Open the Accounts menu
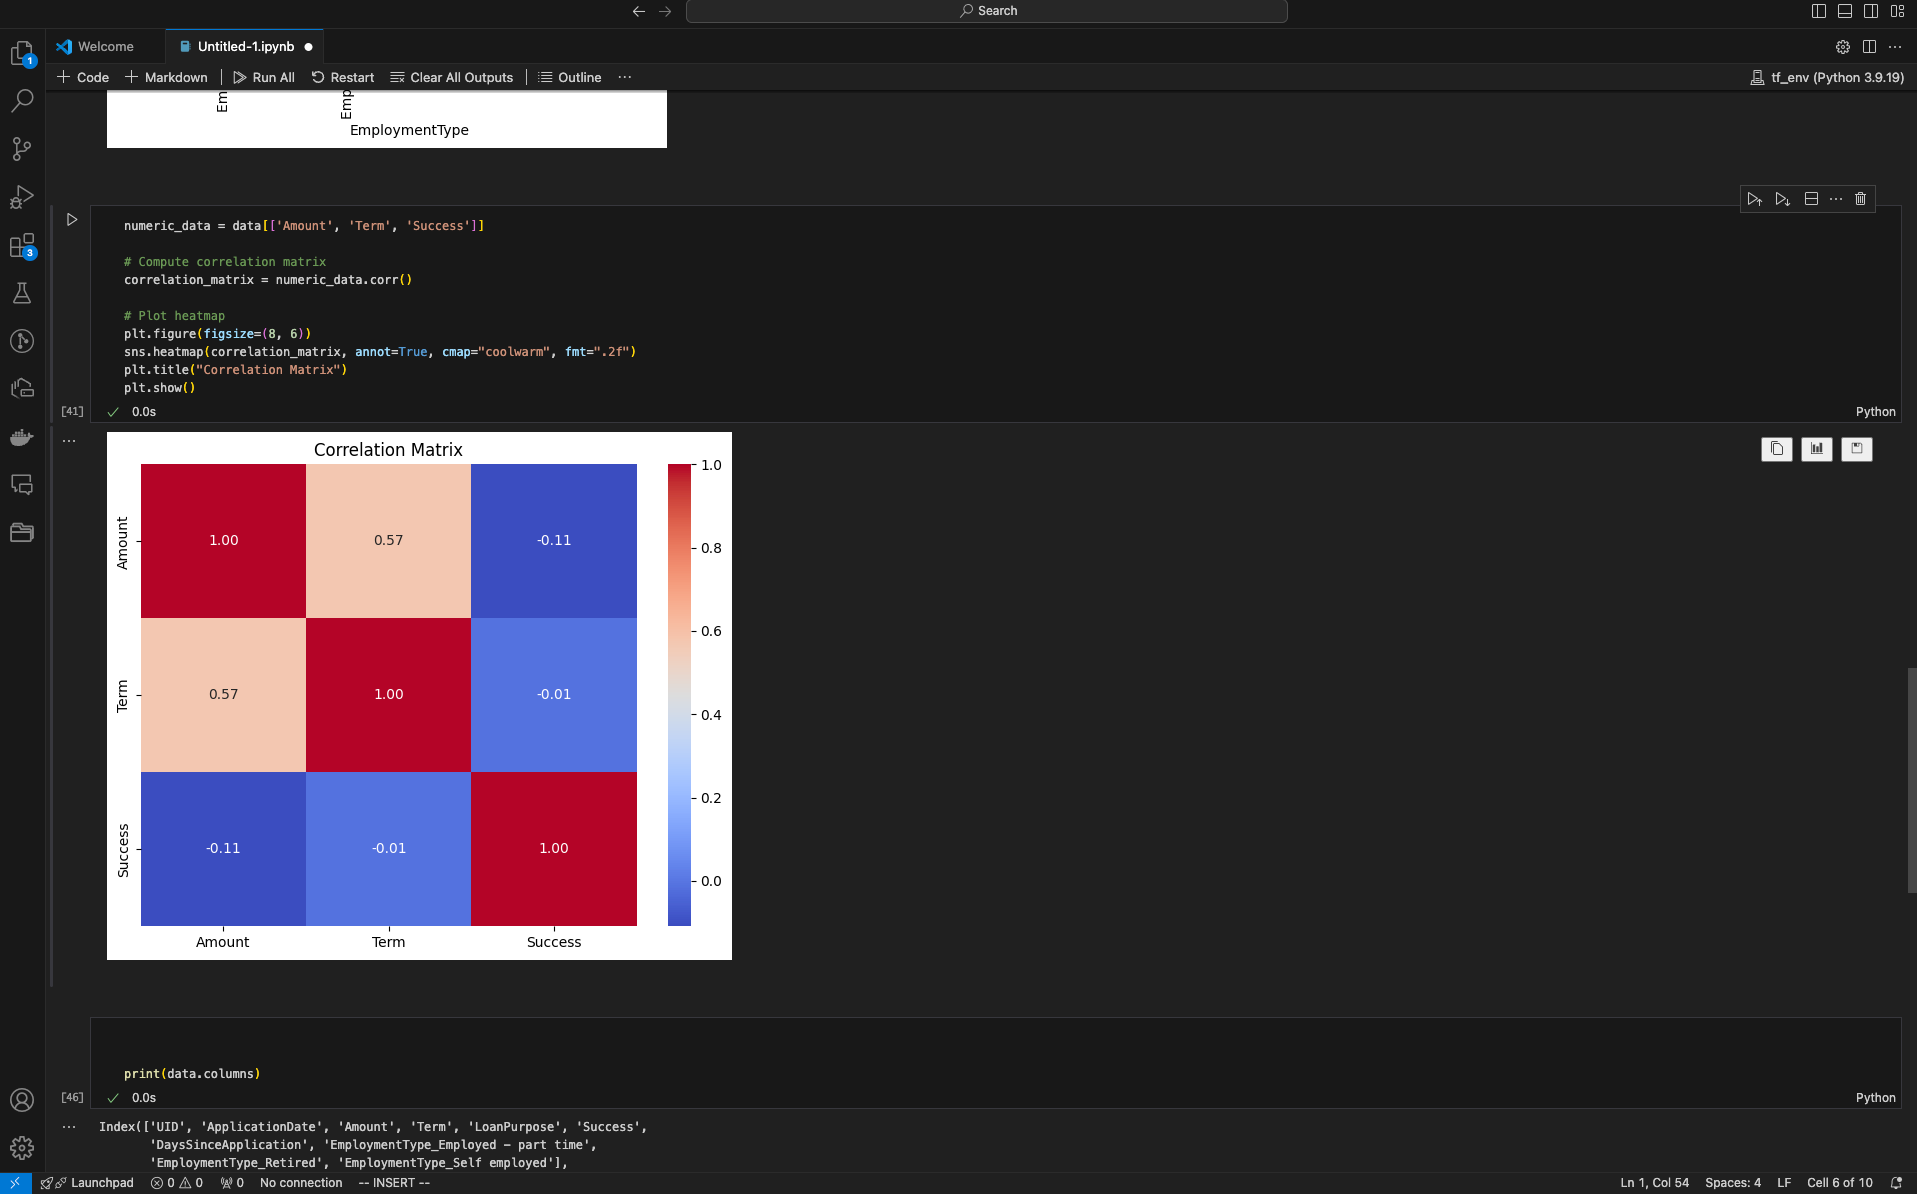 pyautogui.click(x=22, y=1100)
